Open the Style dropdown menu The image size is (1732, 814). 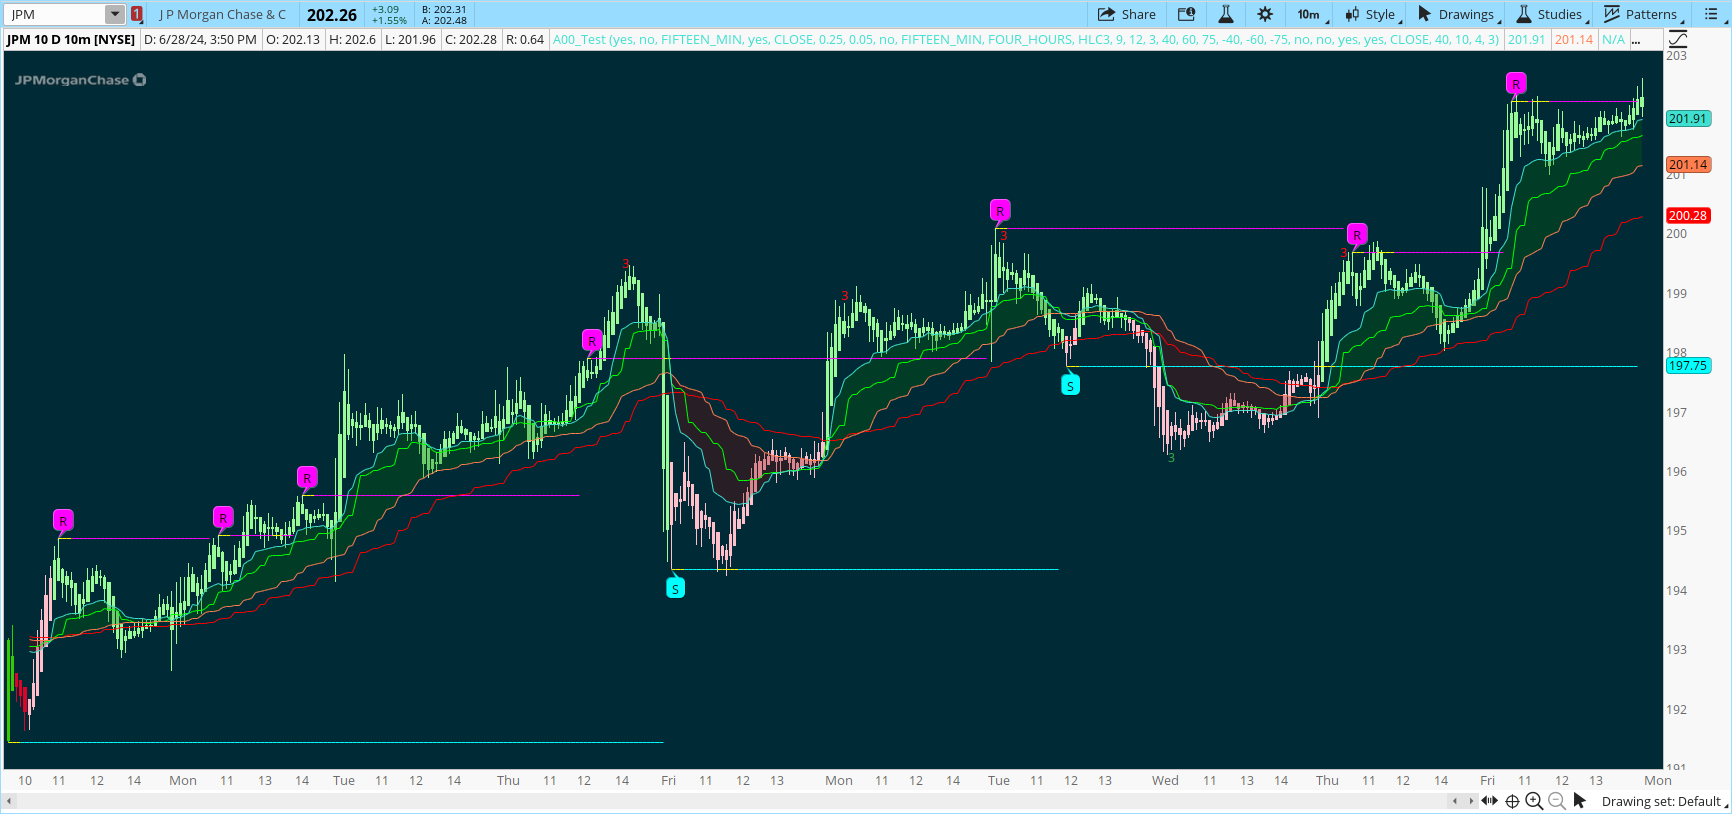(1373, 14)
